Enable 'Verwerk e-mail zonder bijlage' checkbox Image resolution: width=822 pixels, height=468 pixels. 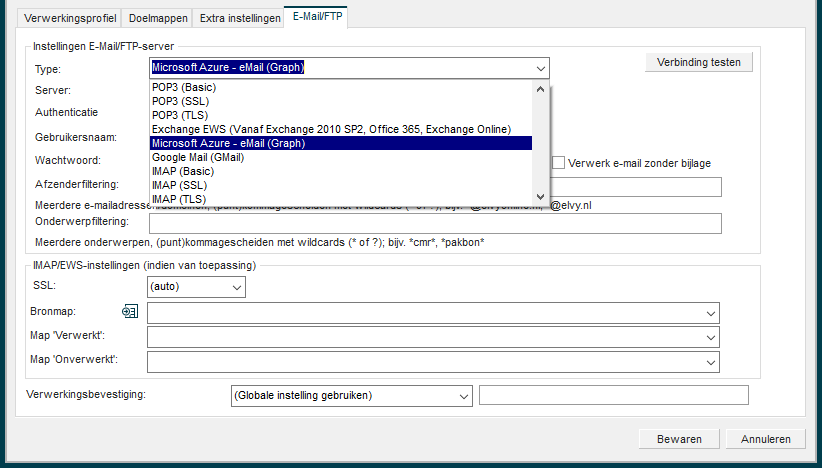coord(559,163)
